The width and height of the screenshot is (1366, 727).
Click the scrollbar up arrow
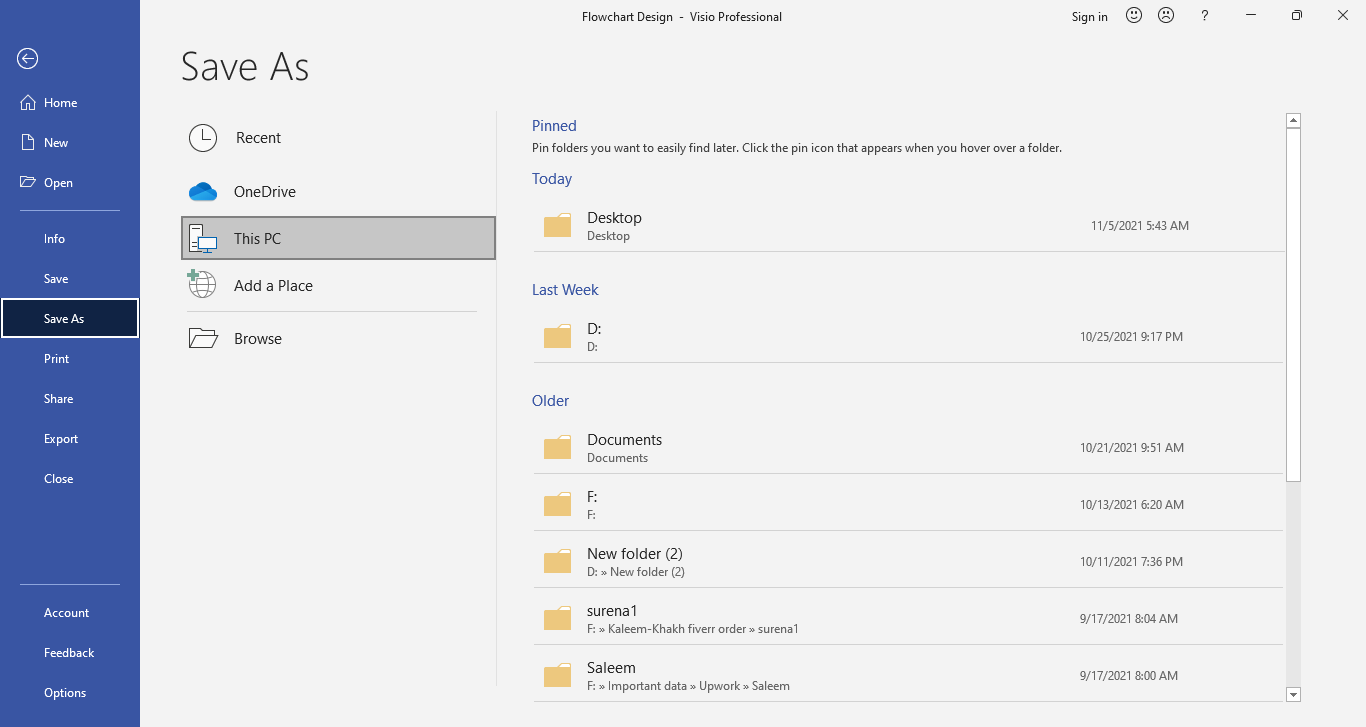1293,120
